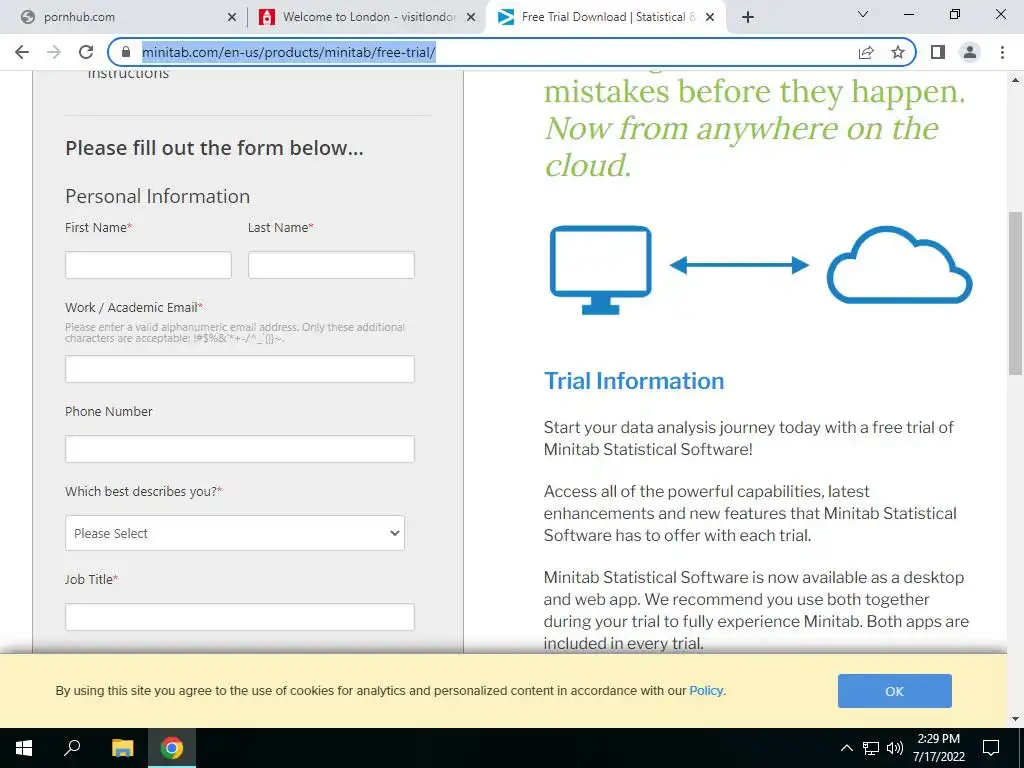Image resolution: width=1024 pixels, height=768 pixels.
Task: Reload the current page
Action: point(86,52)
